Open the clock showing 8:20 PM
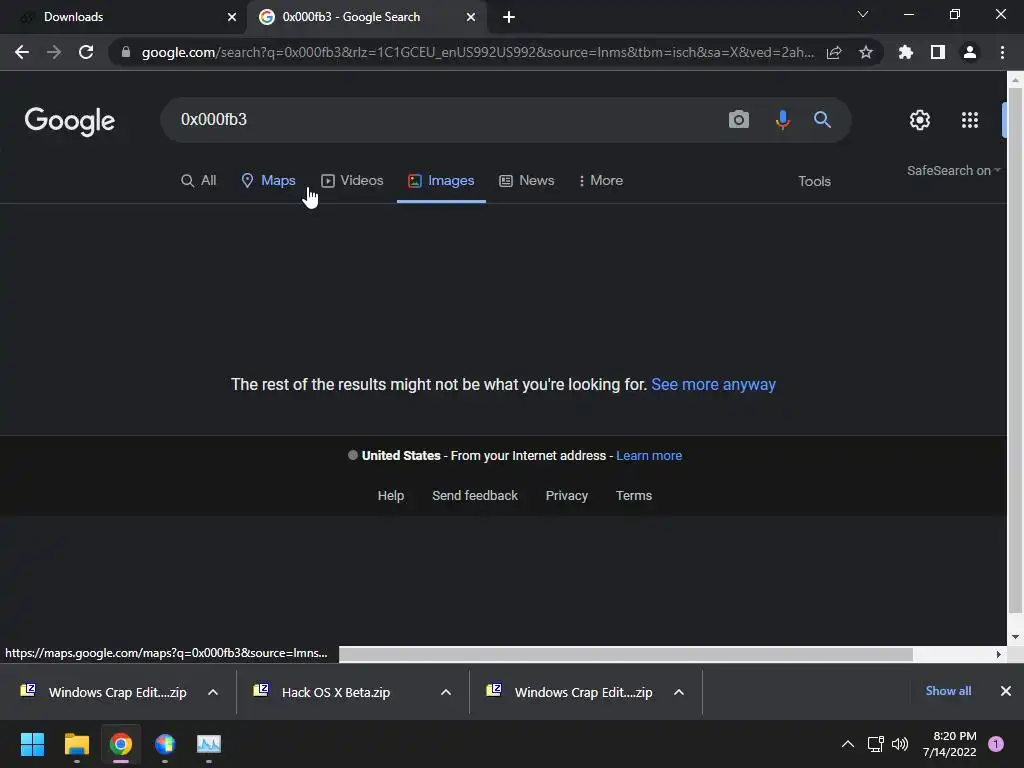The height and width of the screenshot is (768, 1024). (950, 744)
